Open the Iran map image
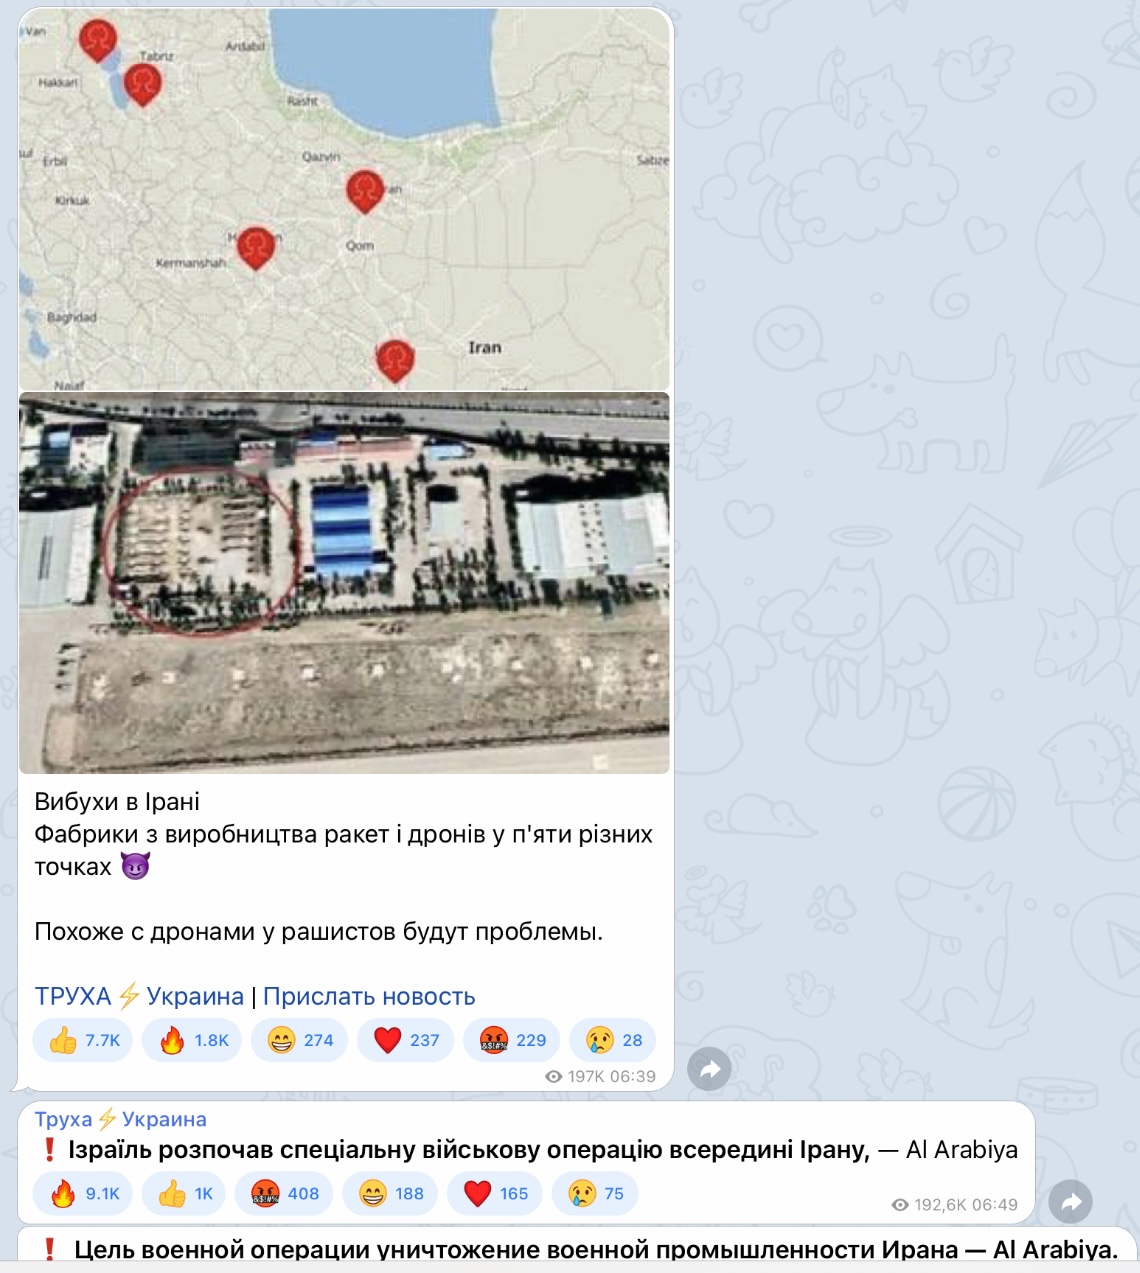1140x1273 pixels. (x=344, y=199)
